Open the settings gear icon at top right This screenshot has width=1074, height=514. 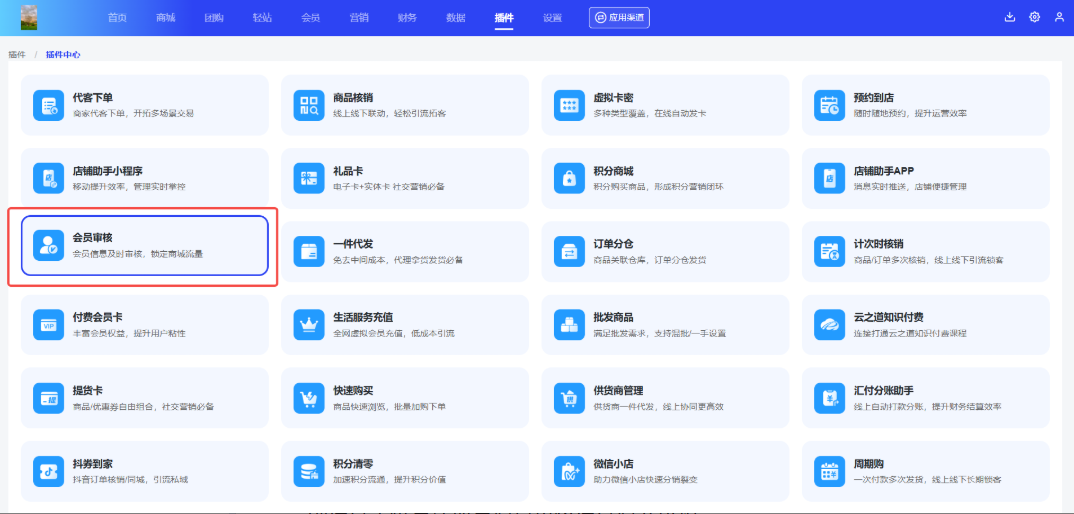pos(1034,17)
